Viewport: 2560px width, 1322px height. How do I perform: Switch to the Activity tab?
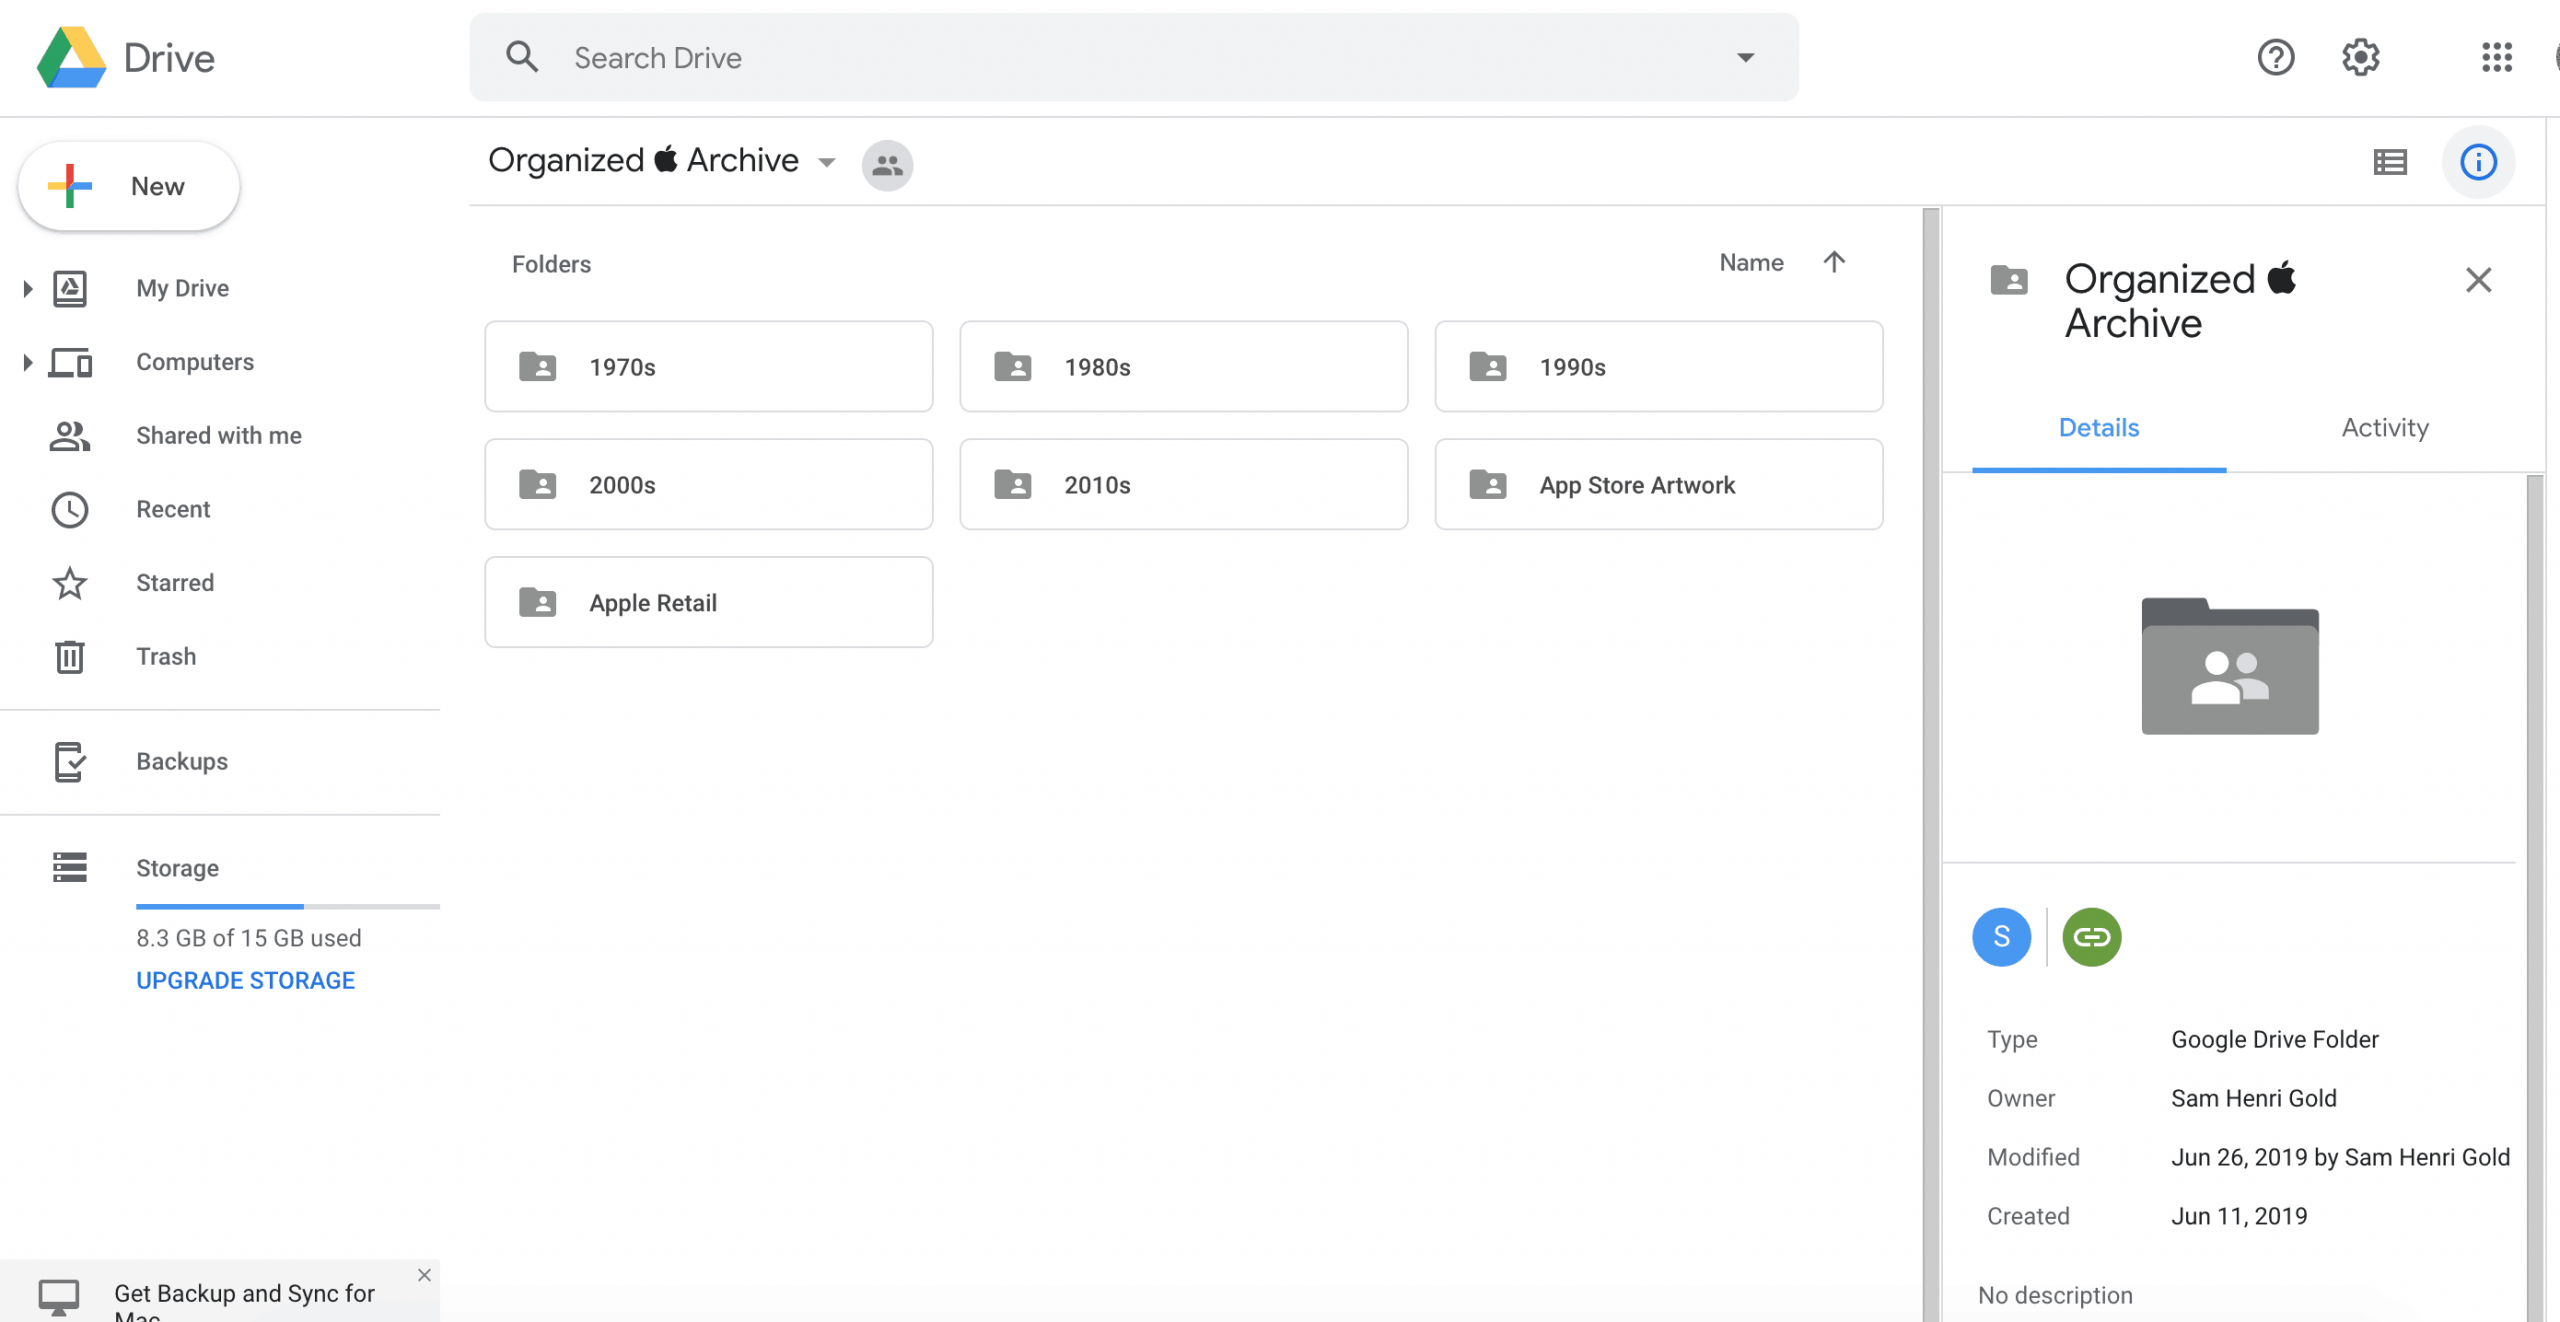(2384, 428)
